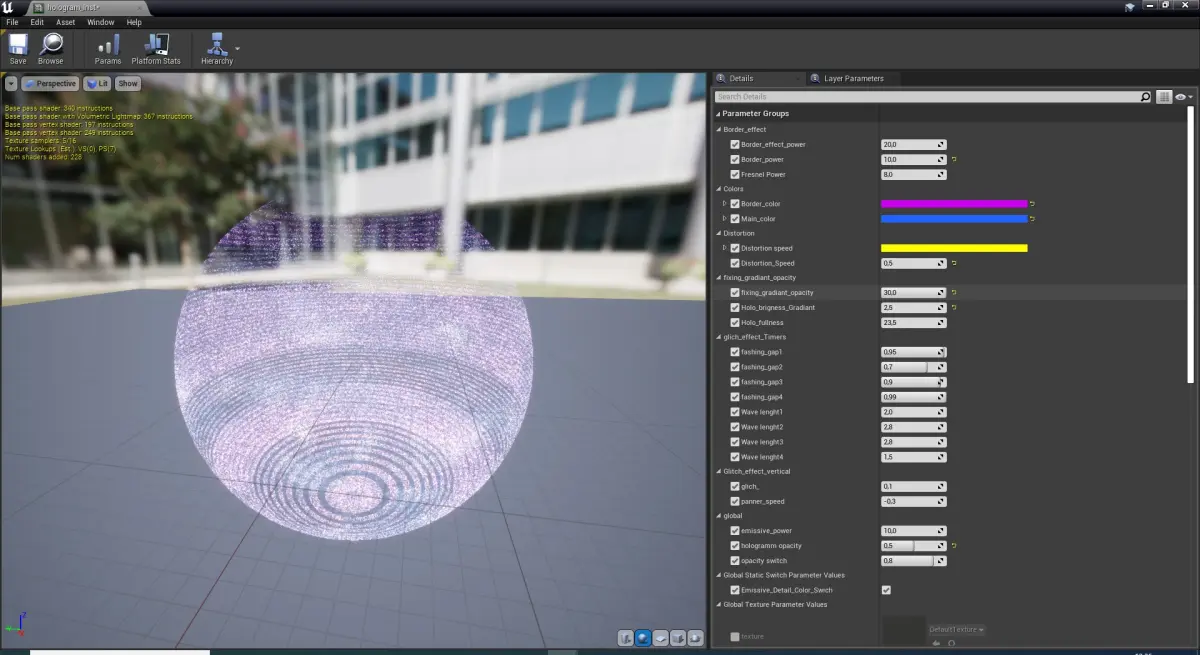Click the search magnifier icon
This screenshot has width=1200, height=655.
click(x=1146, y=97)
